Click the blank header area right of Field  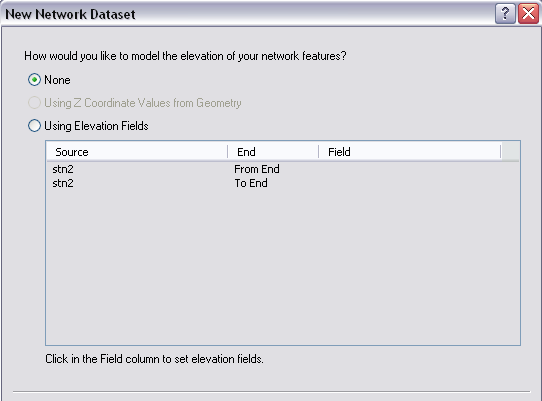pyautogui.click(x=510, y=152)
